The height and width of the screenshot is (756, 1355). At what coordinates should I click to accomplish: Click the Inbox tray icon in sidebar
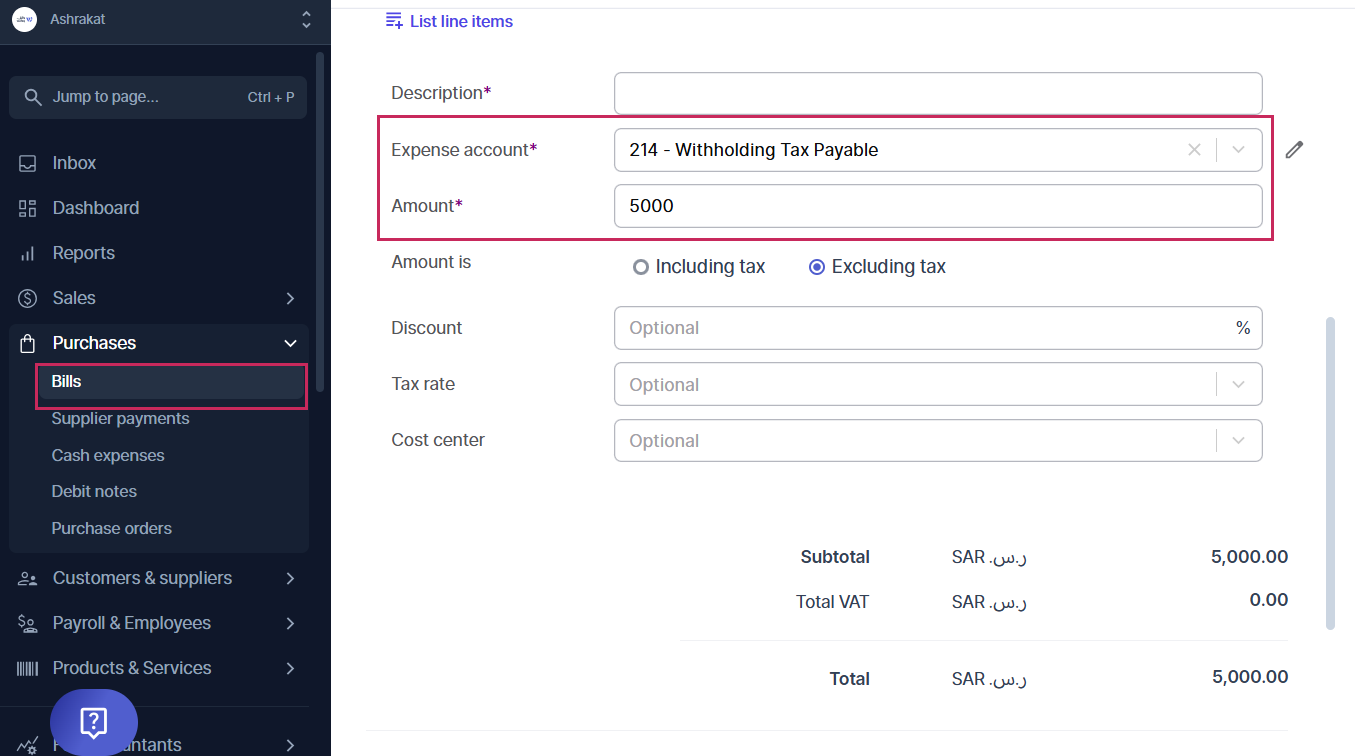28,163
